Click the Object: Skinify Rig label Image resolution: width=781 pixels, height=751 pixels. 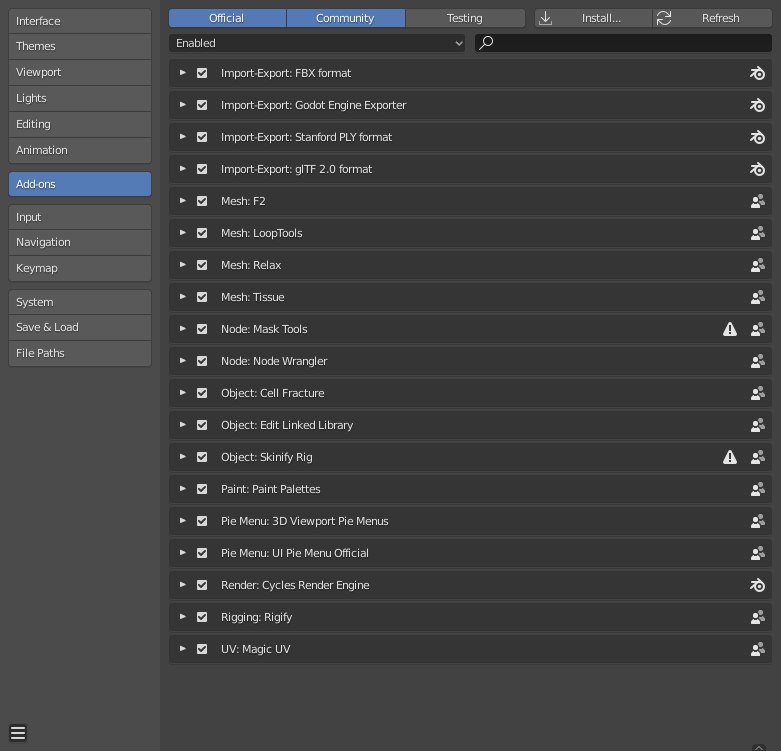[x=267, y=457]
